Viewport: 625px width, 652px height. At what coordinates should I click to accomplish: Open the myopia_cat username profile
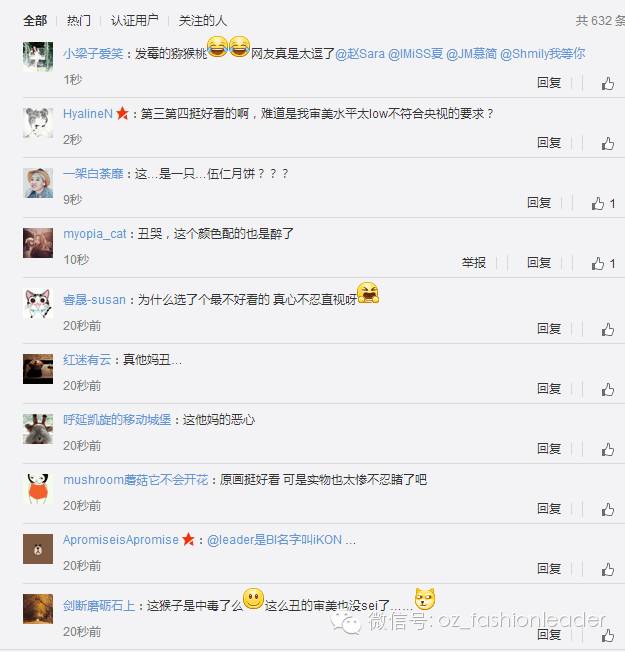coord(94,234)
